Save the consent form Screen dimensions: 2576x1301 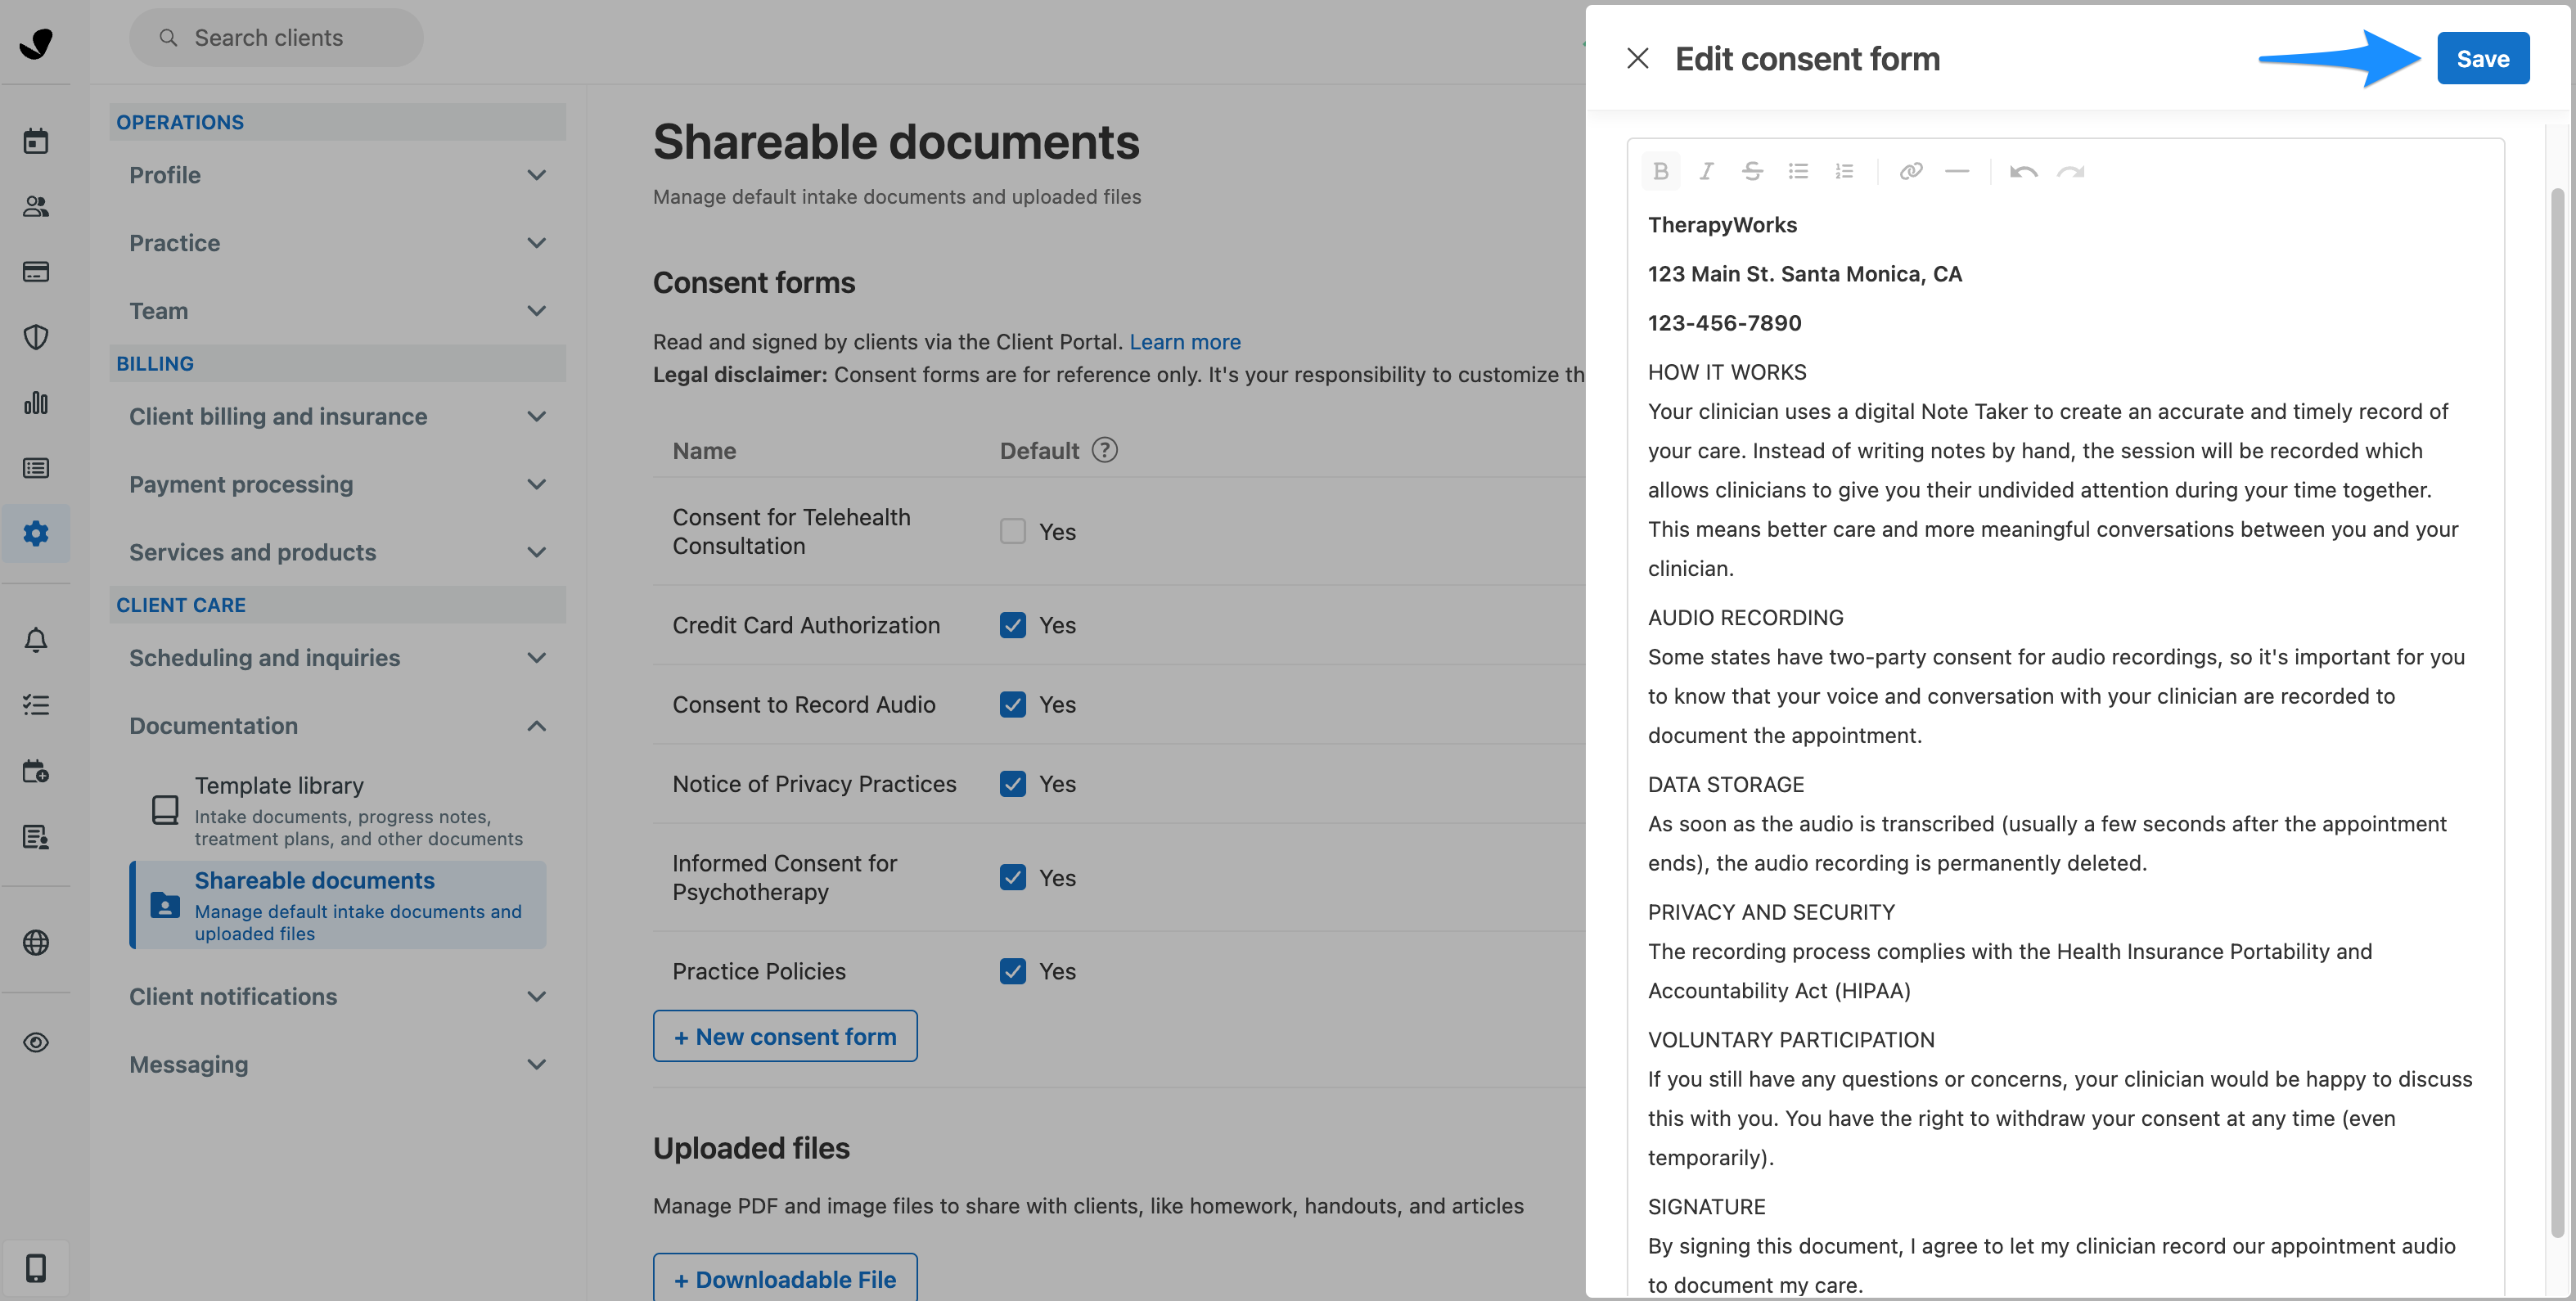(2482, 58)
